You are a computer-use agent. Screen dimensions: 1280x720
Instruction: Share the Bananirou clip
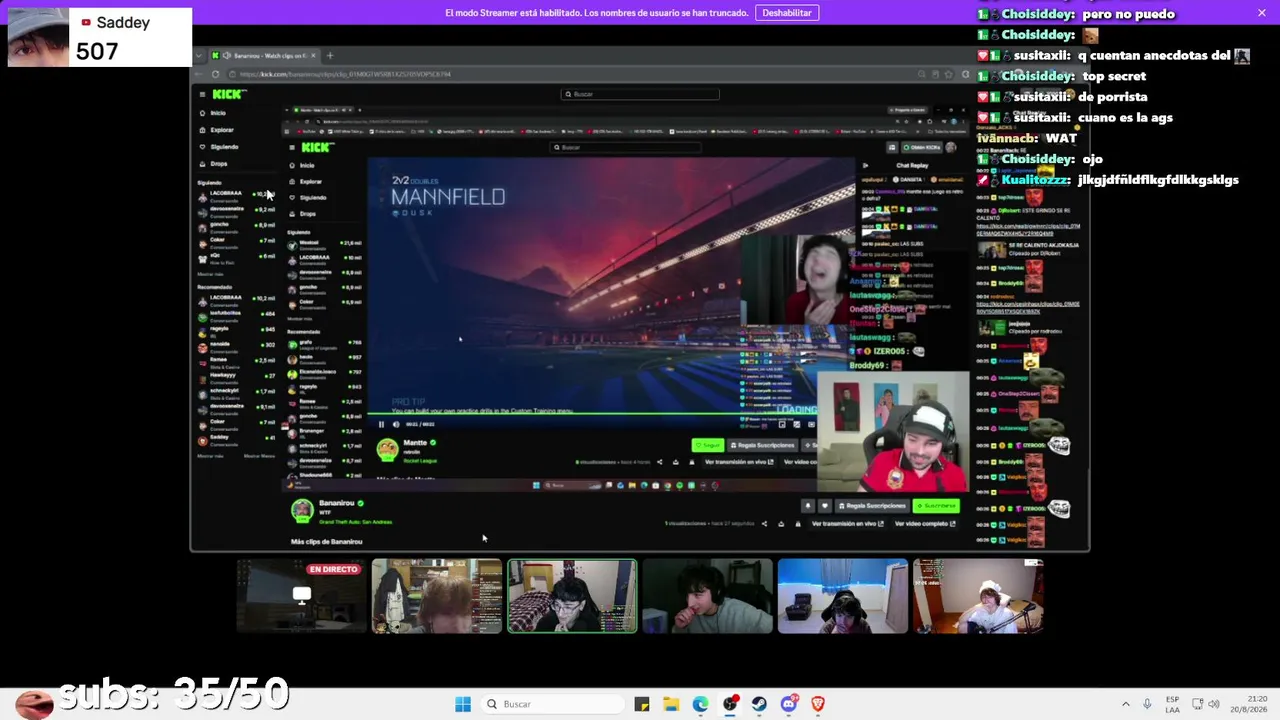click(x=764, y=523)
